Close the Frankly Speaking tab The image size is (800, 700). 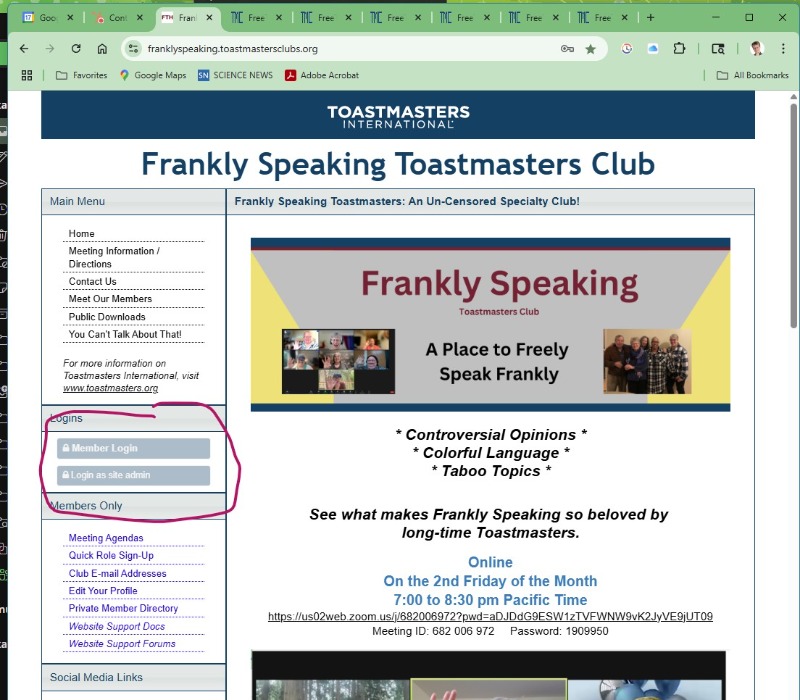(x=209, y=18)
